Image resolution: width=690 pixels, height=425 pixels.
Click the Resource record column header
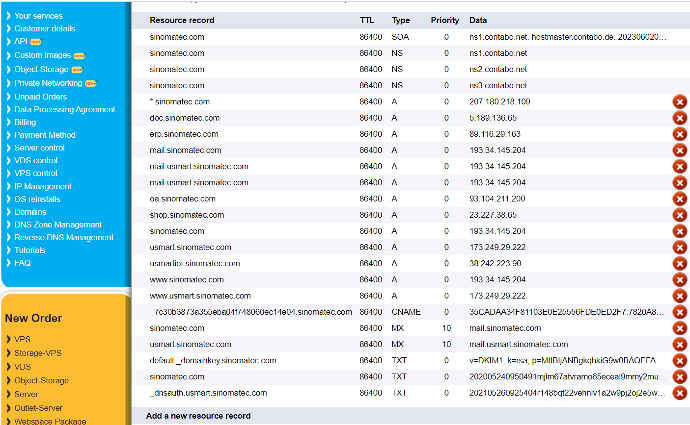point(182,20)
